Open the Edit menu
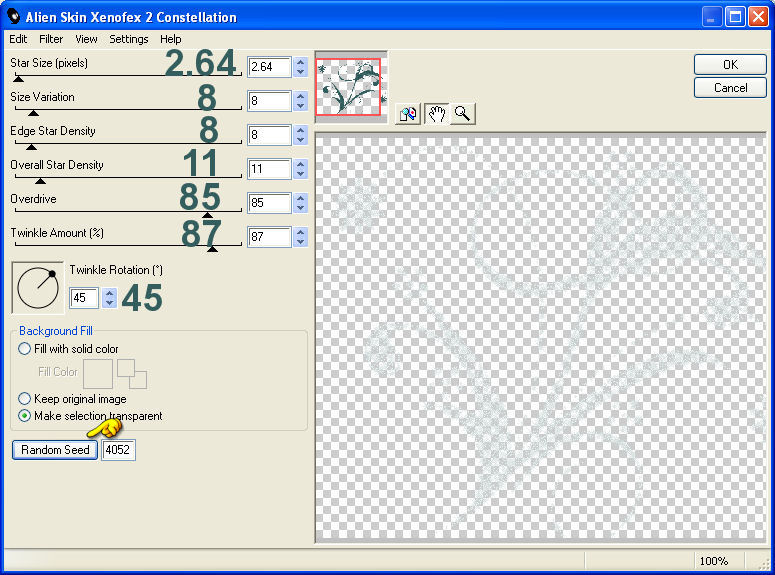This screenshot has height=575, width=775. click(18, 39)
